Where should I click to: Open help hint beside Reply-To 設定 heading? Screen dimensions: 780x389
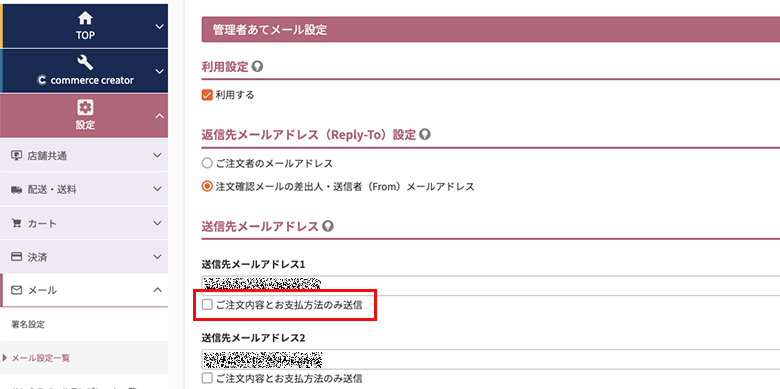pos(424,134)
